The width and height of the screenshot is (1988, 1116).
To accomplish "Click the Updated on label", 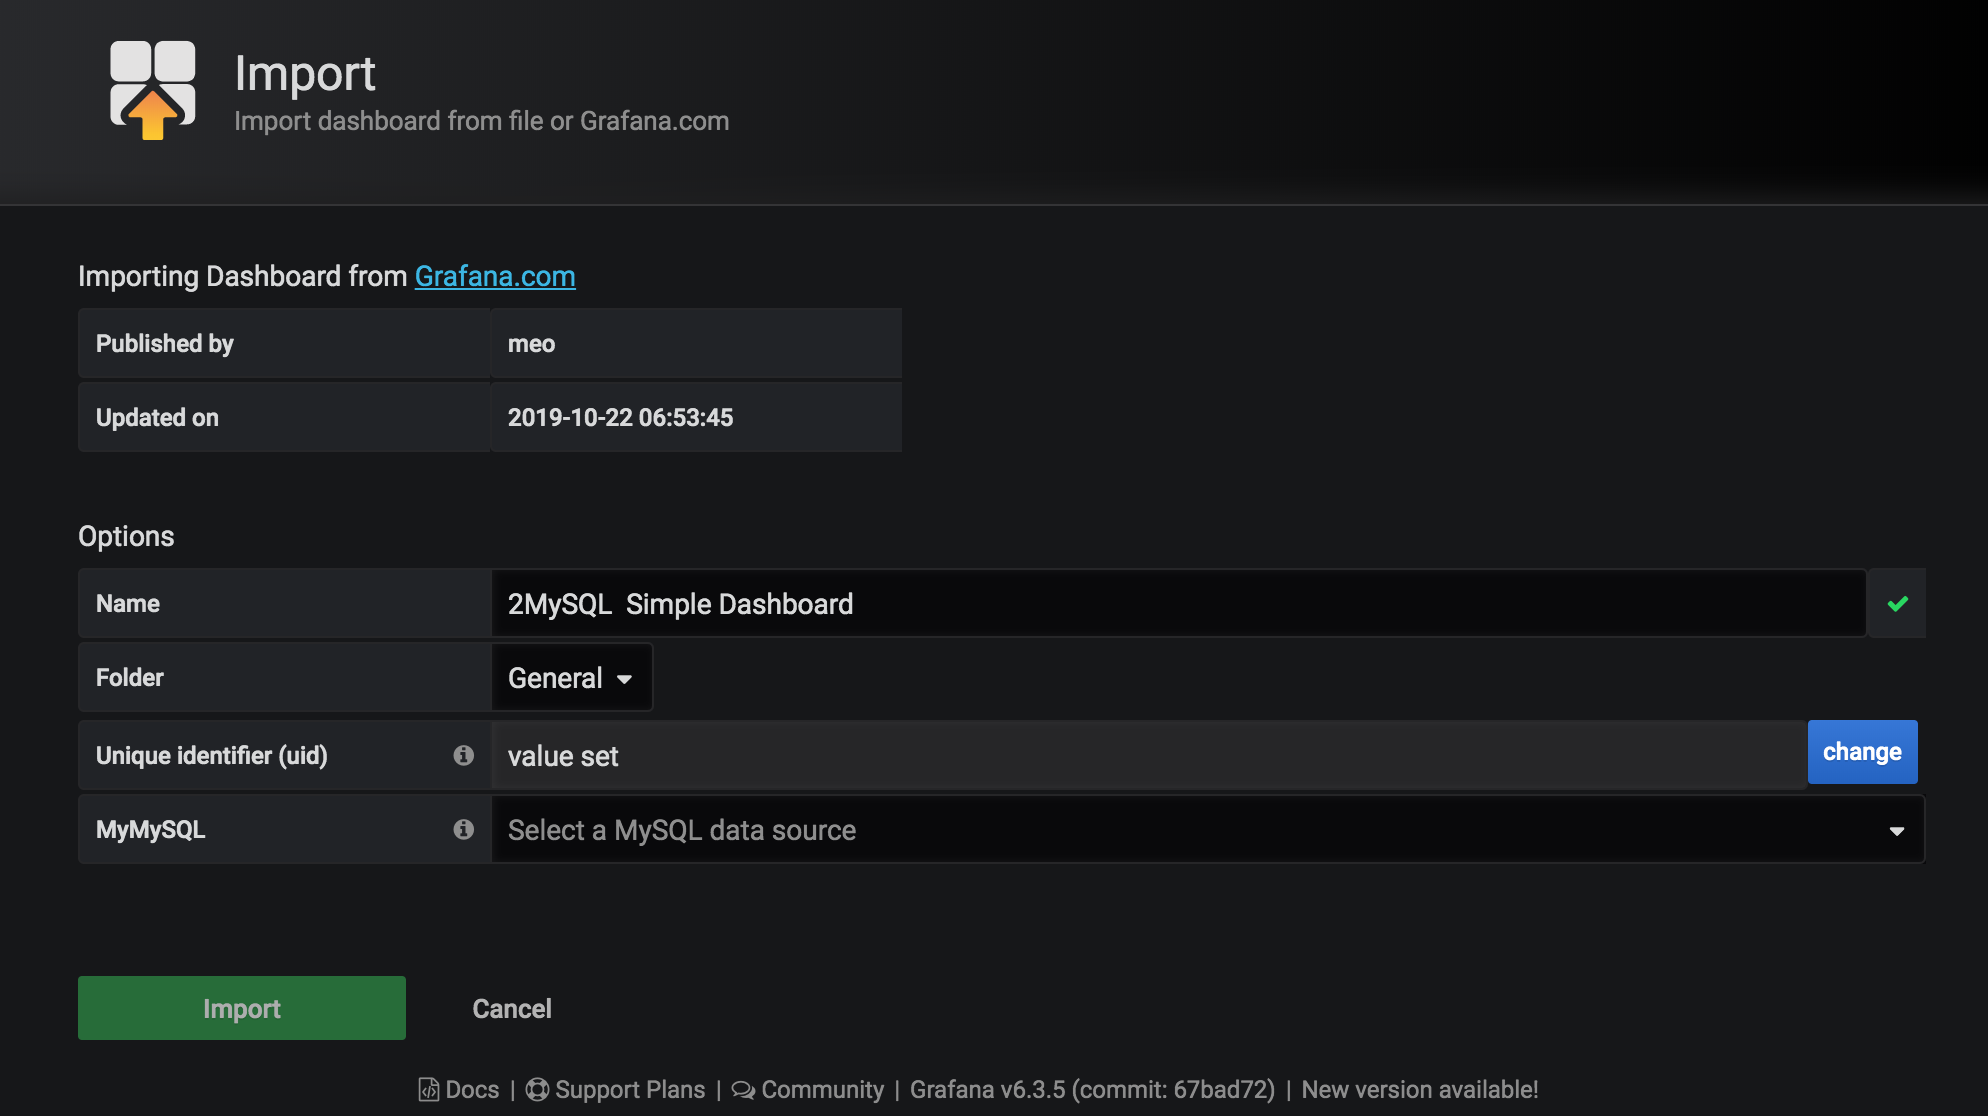I will (157, 417).
